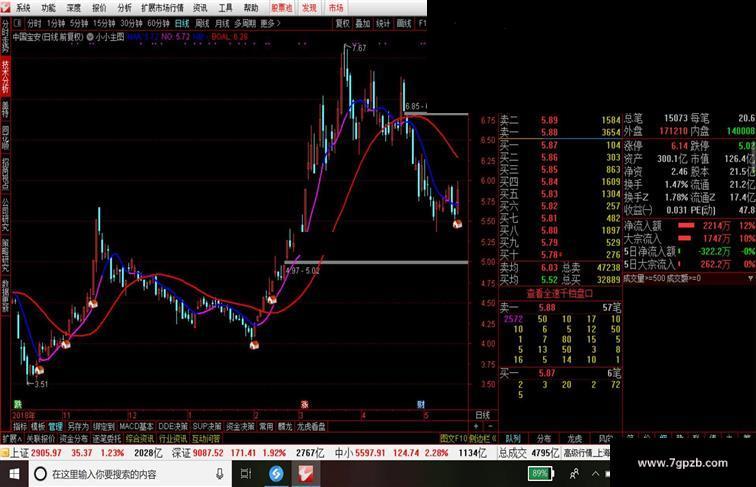Click the latest house signal icon at 5.50
Image resolution: width=756 pixels, height=487 pixels.
(457, 223)
